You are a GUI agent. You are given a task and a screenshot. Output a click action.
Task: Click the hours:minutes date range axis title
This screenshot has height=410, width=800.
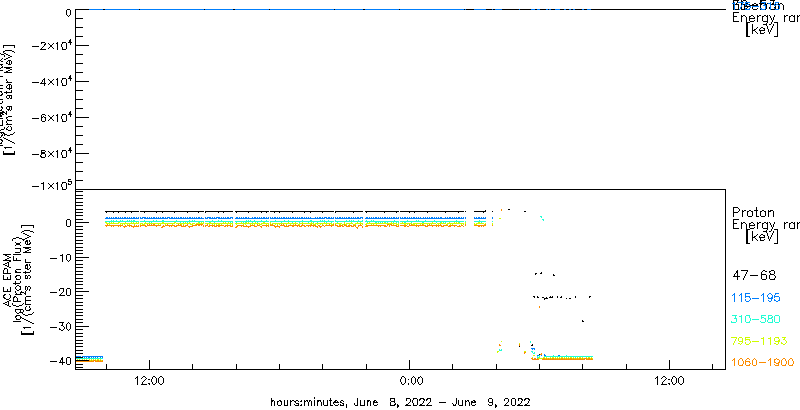[401, 402]
